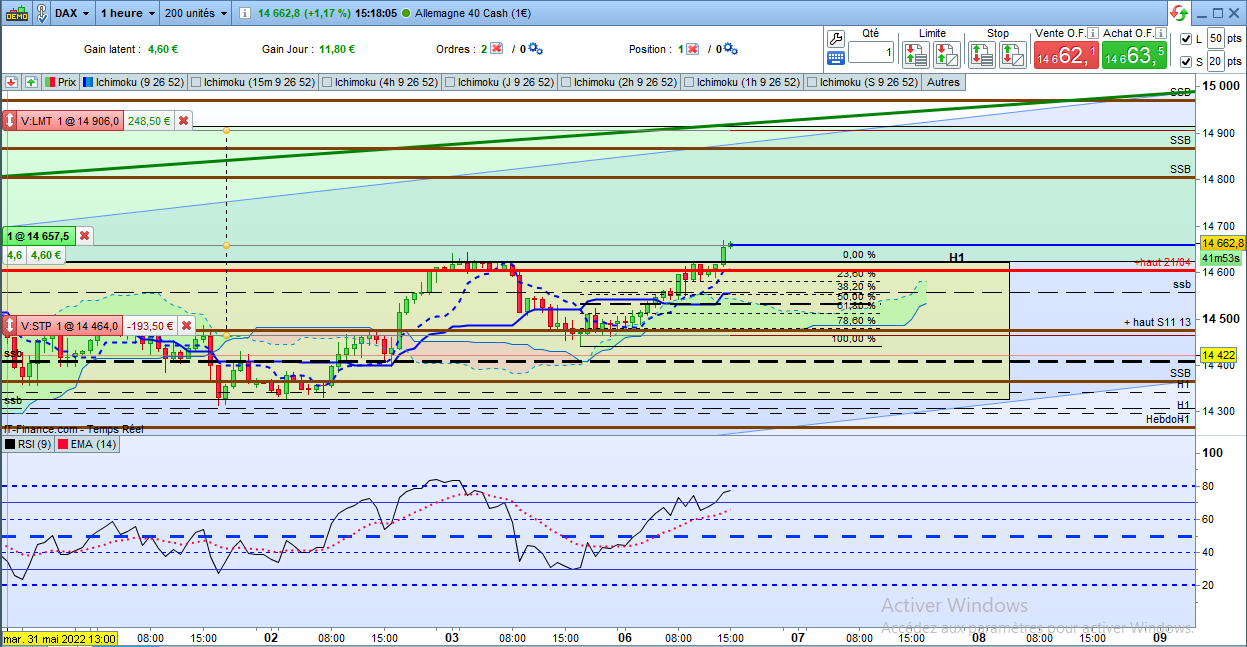Click the Gain latent value 4,60 €
Screen dimensions: 1247x647
click(x=162, y=49)
